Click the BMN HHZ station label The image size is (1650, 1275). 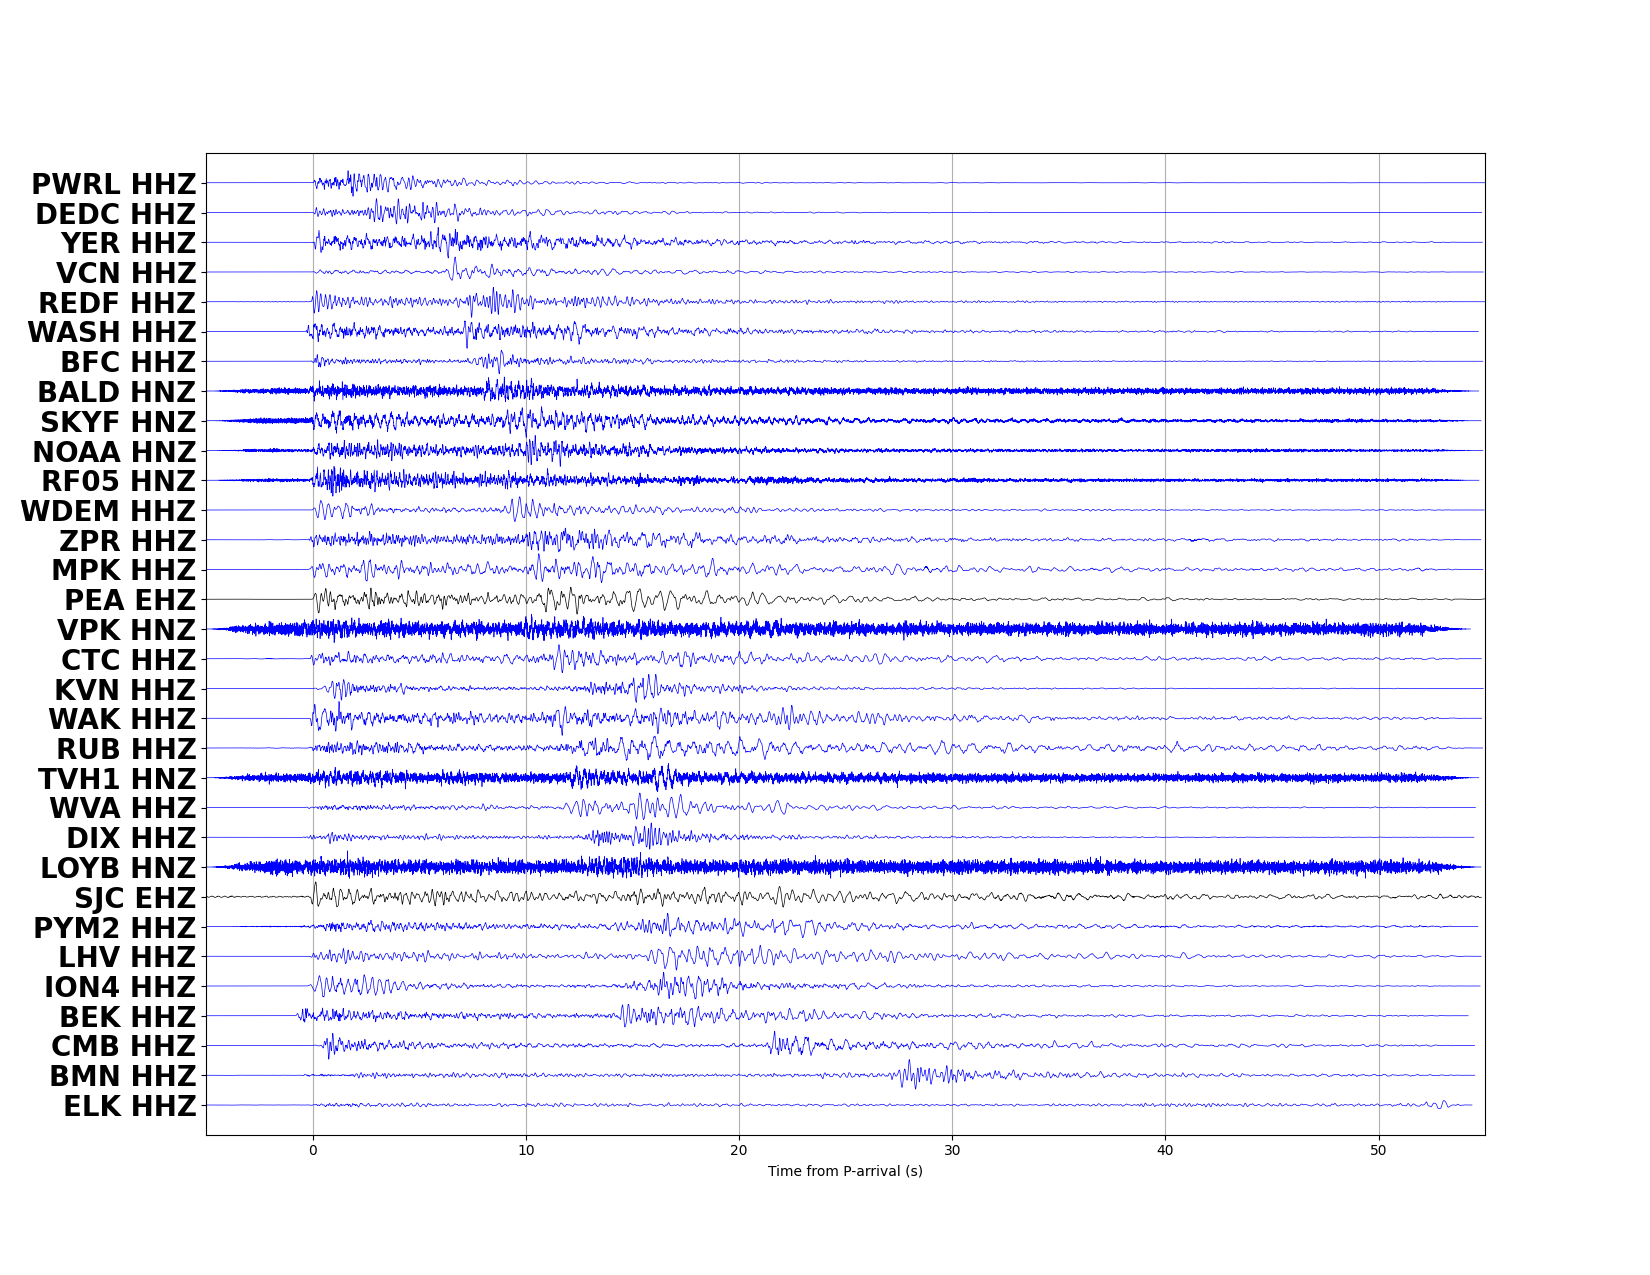pyautogui.click(x=122, y=1077)
